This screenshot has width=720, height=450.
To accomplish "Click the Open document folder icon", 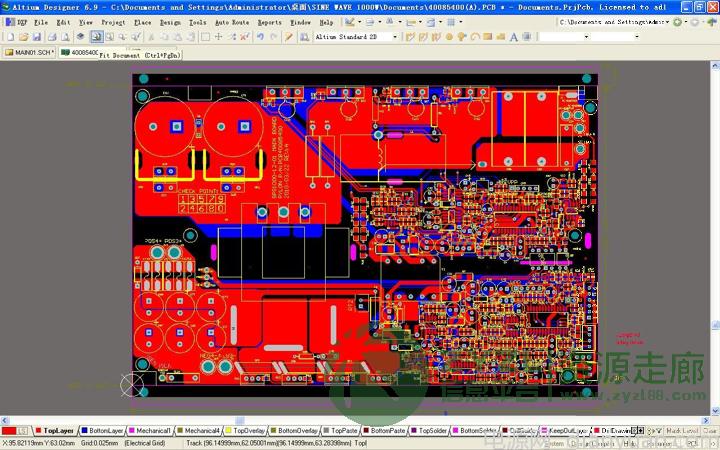I will (24, 37).
